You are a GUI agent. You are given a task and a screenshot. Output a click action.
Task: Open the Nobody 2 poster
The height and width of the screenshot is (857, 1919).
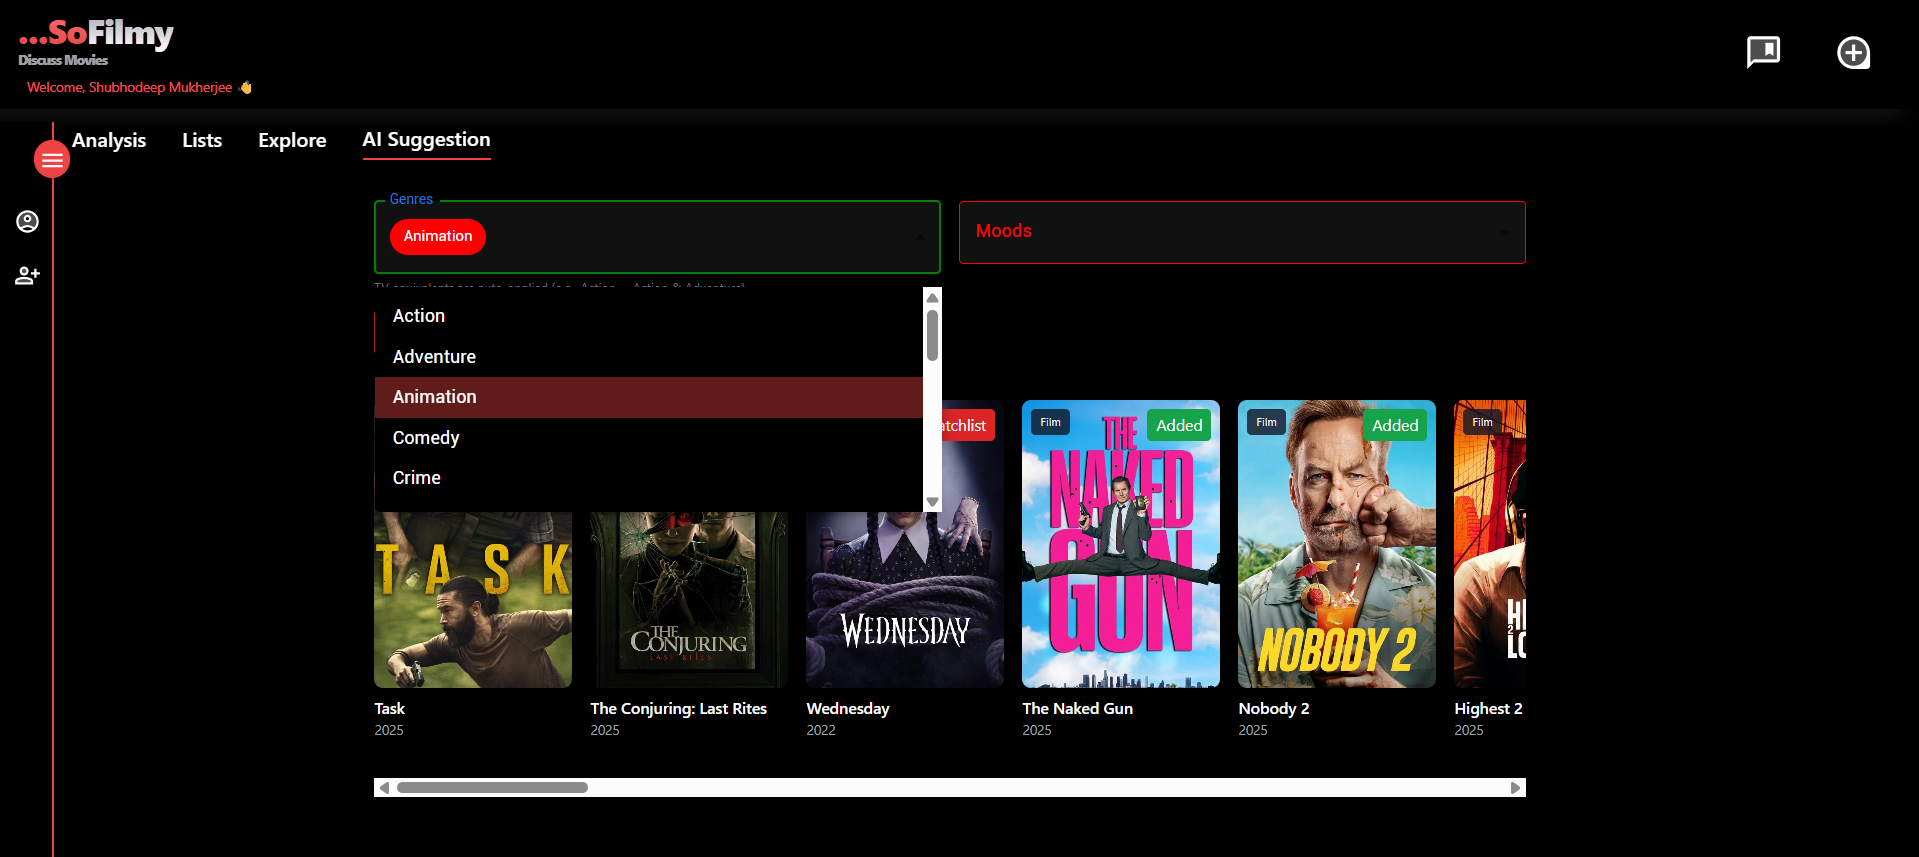pos(1337,544)
